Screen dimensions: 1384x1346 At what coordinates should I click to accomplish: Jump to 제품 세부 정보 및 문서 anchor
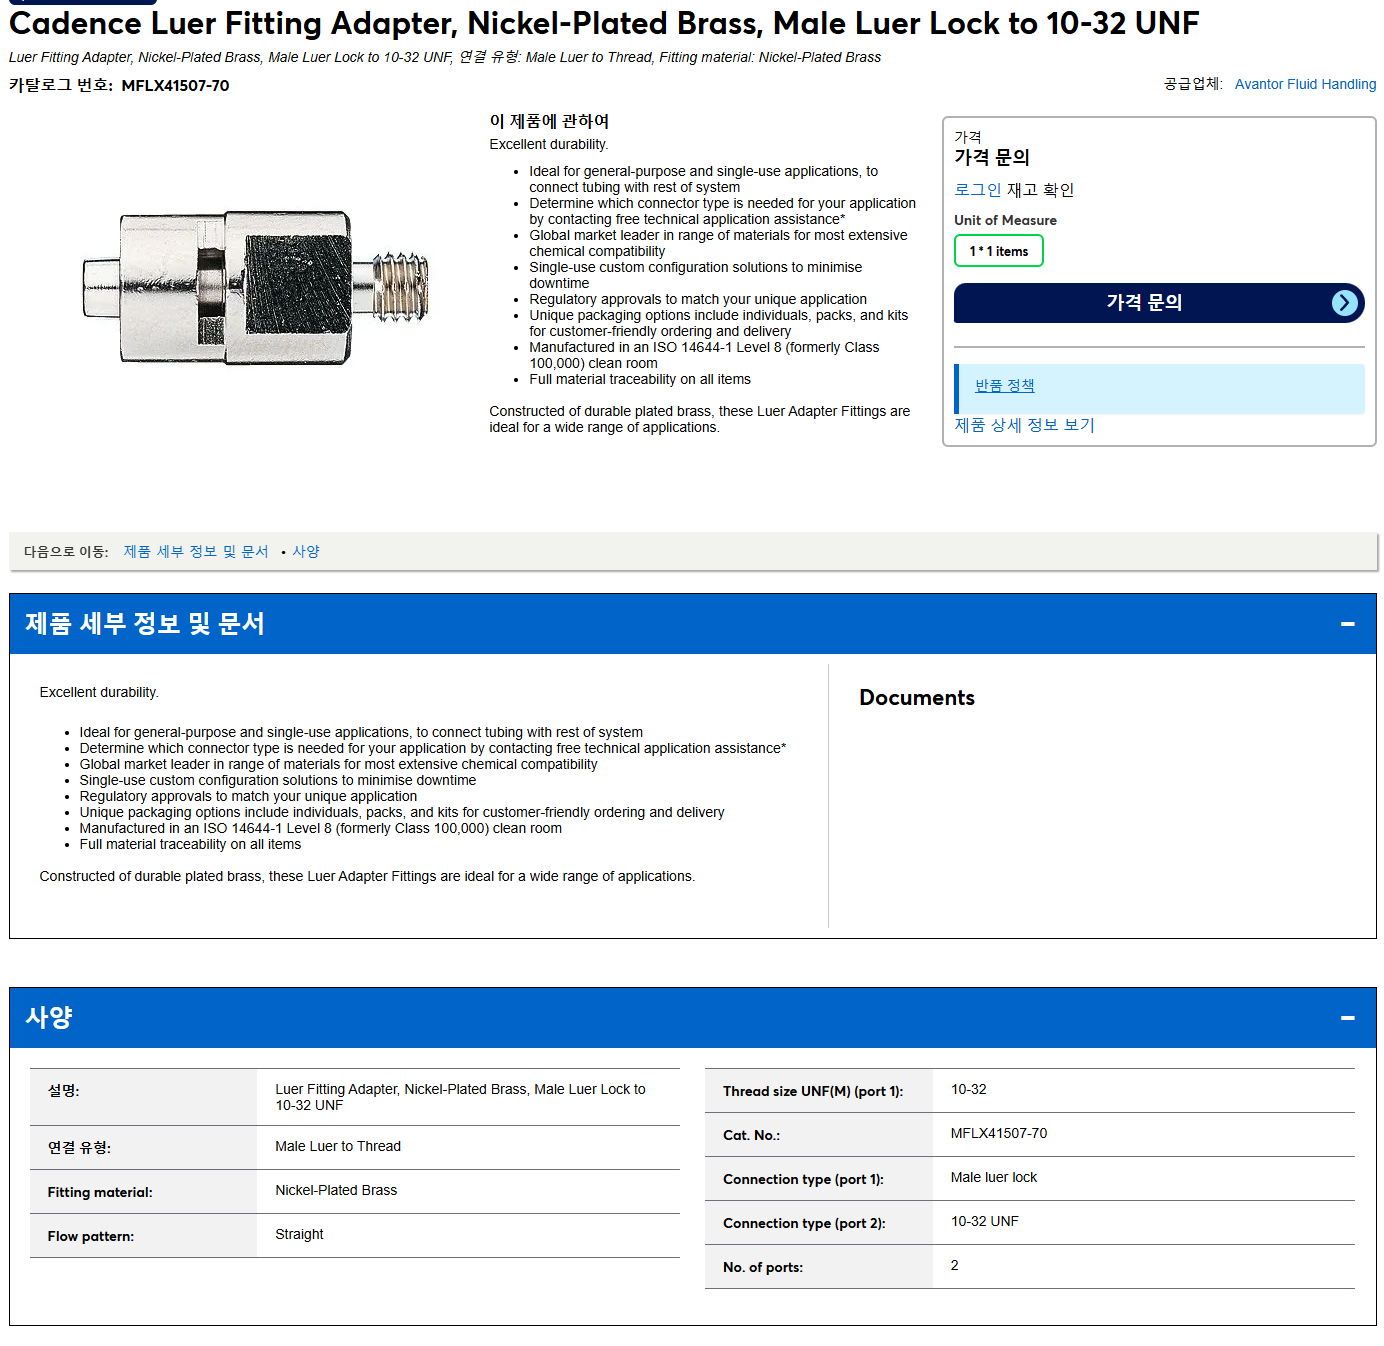(196, 552)
